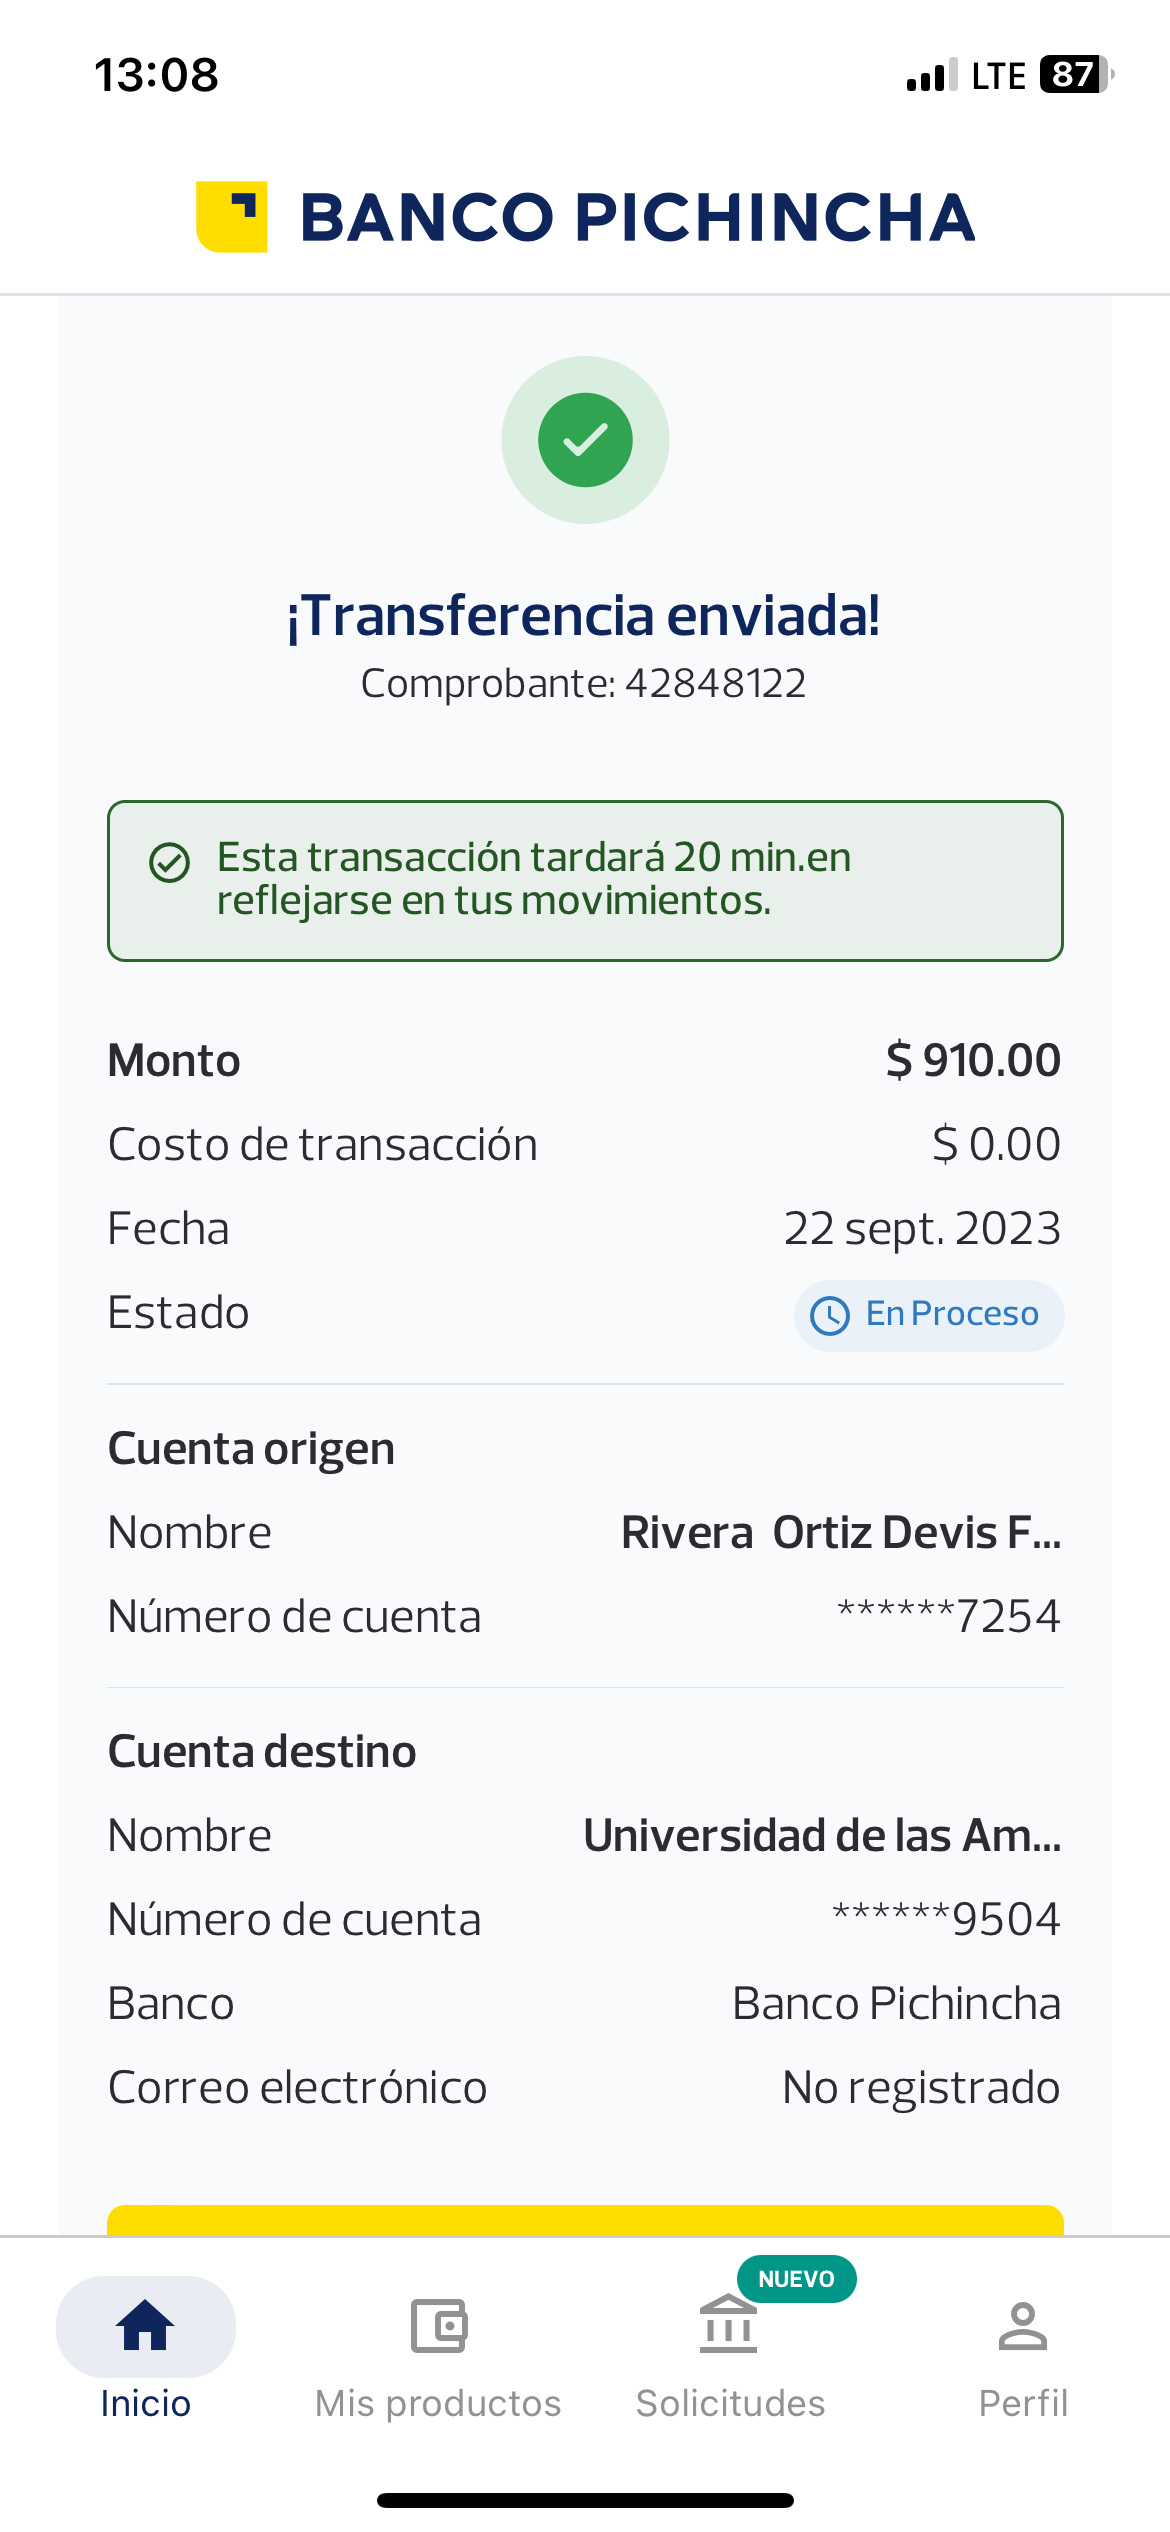
Task: Tap the NUEVO badge on Solicitudes
Action: [x=796, y=2279]
